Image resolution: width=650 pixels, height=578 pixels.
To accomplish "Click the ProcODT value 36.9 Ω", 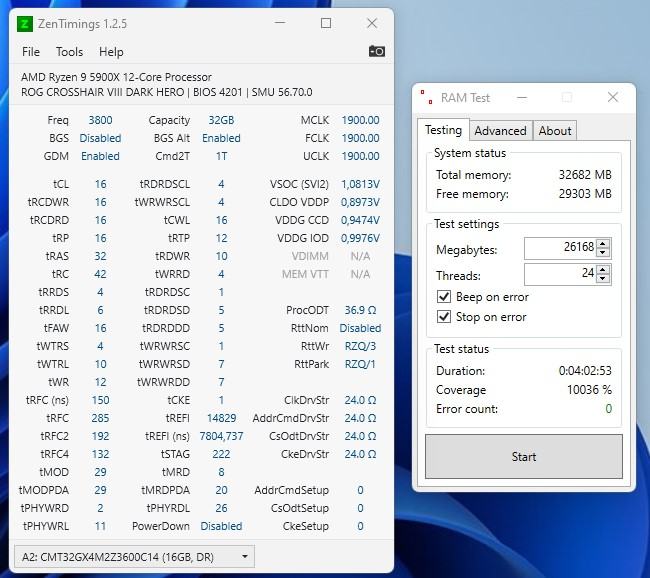I will click(360, 310).
